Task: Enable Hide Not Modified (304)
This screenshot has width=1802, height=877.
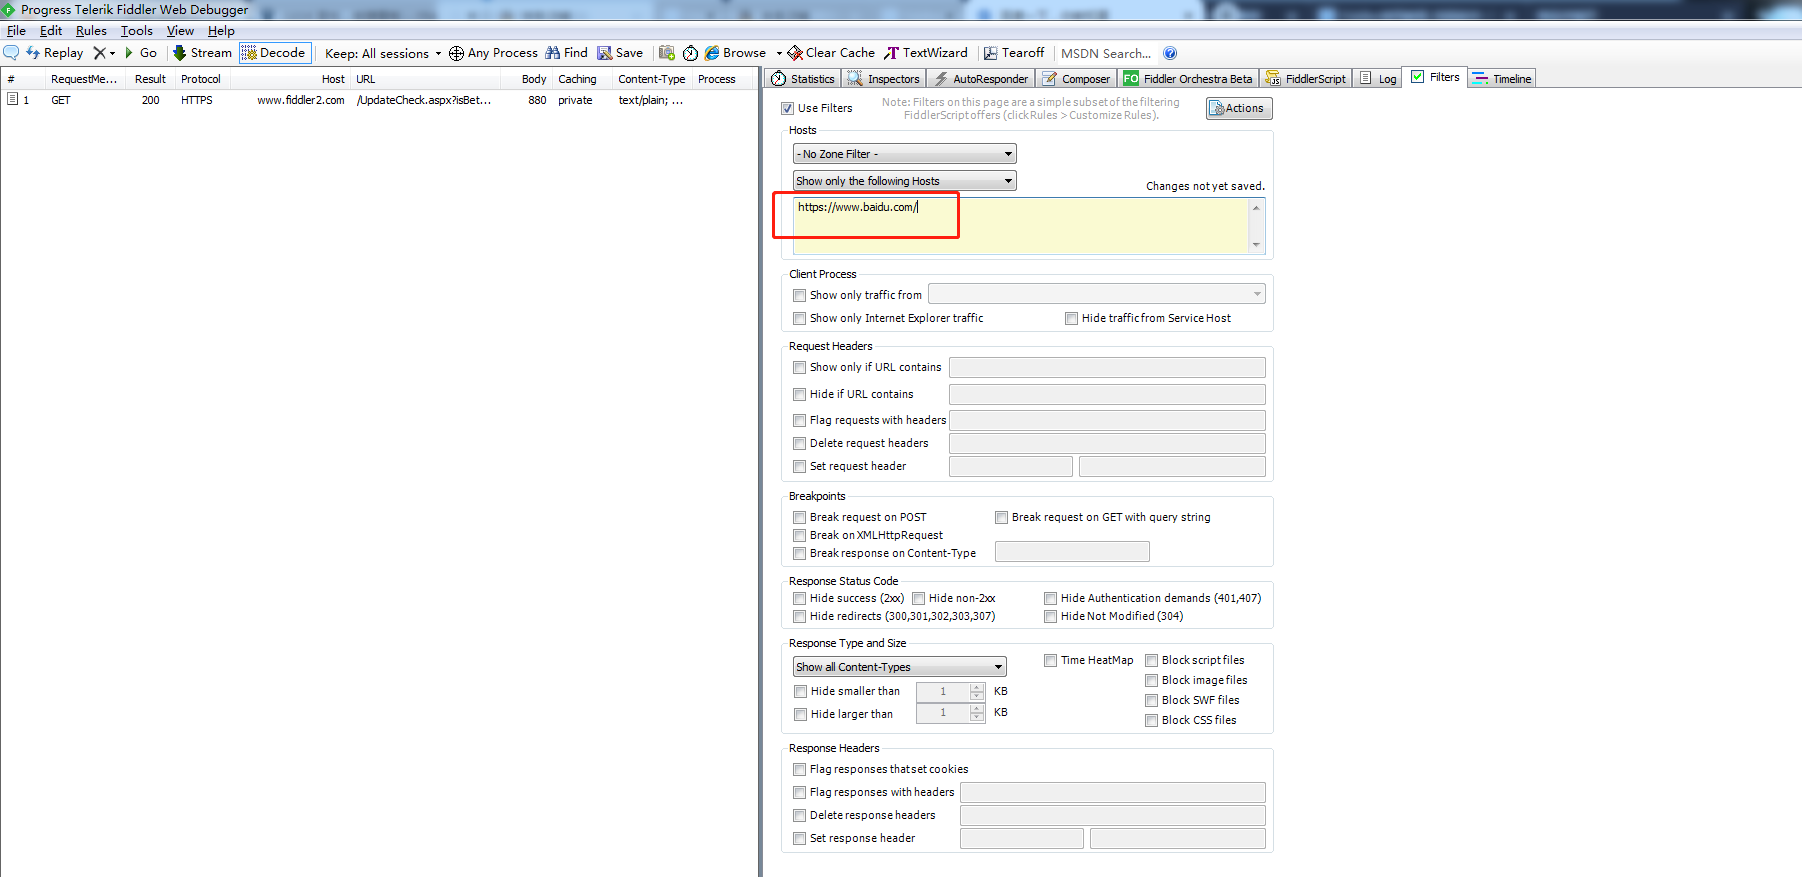Action: 1050,616
